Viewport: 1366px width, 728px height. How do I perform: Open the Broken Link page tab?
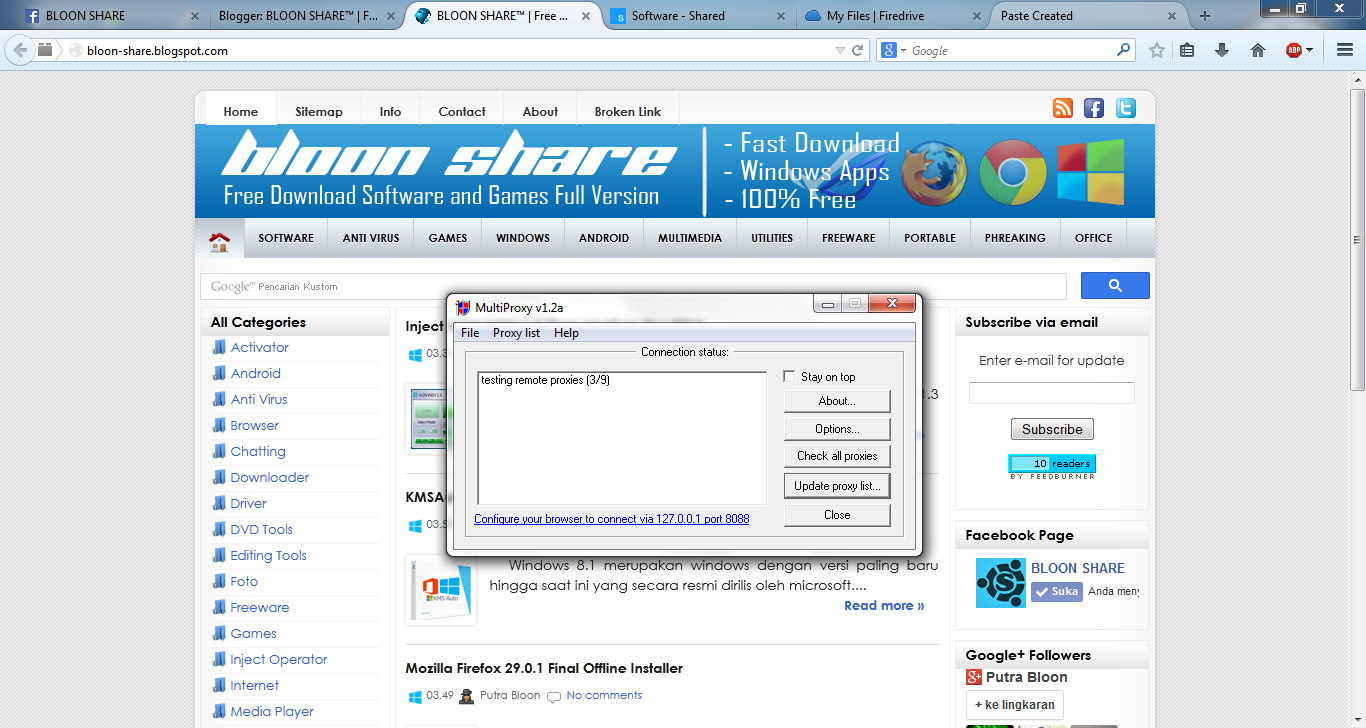628,112
